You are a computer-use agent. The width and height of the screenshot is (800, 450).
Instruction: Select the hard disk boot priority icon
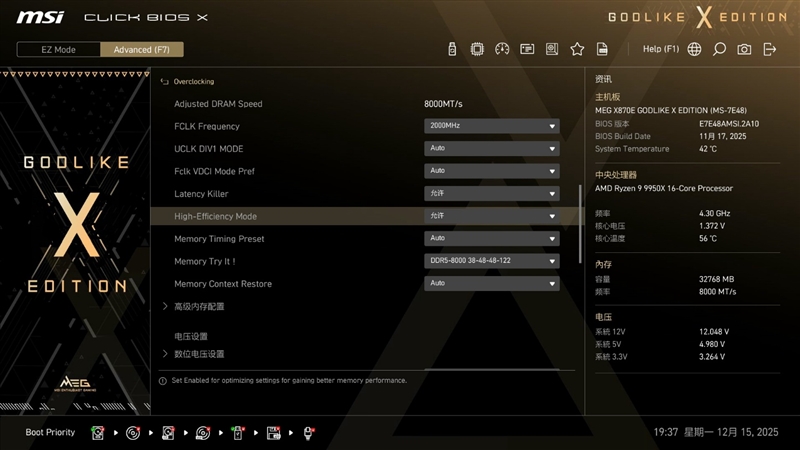tap(97, 433)
